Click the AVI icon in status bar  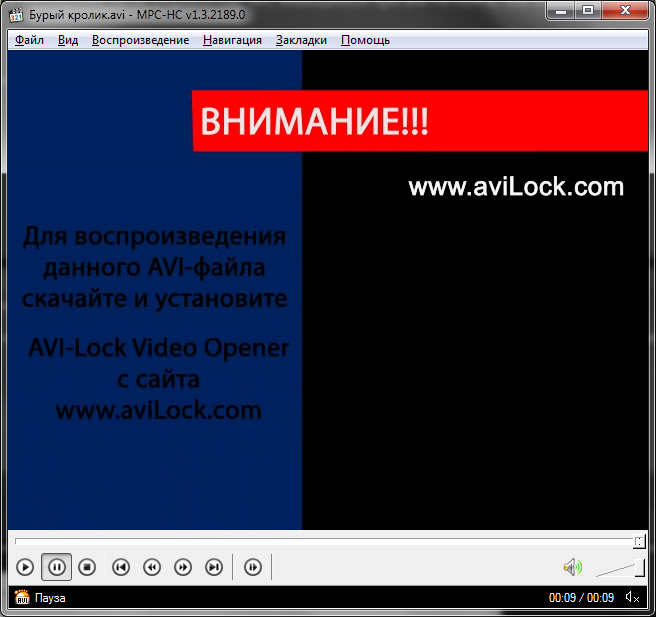22,597
